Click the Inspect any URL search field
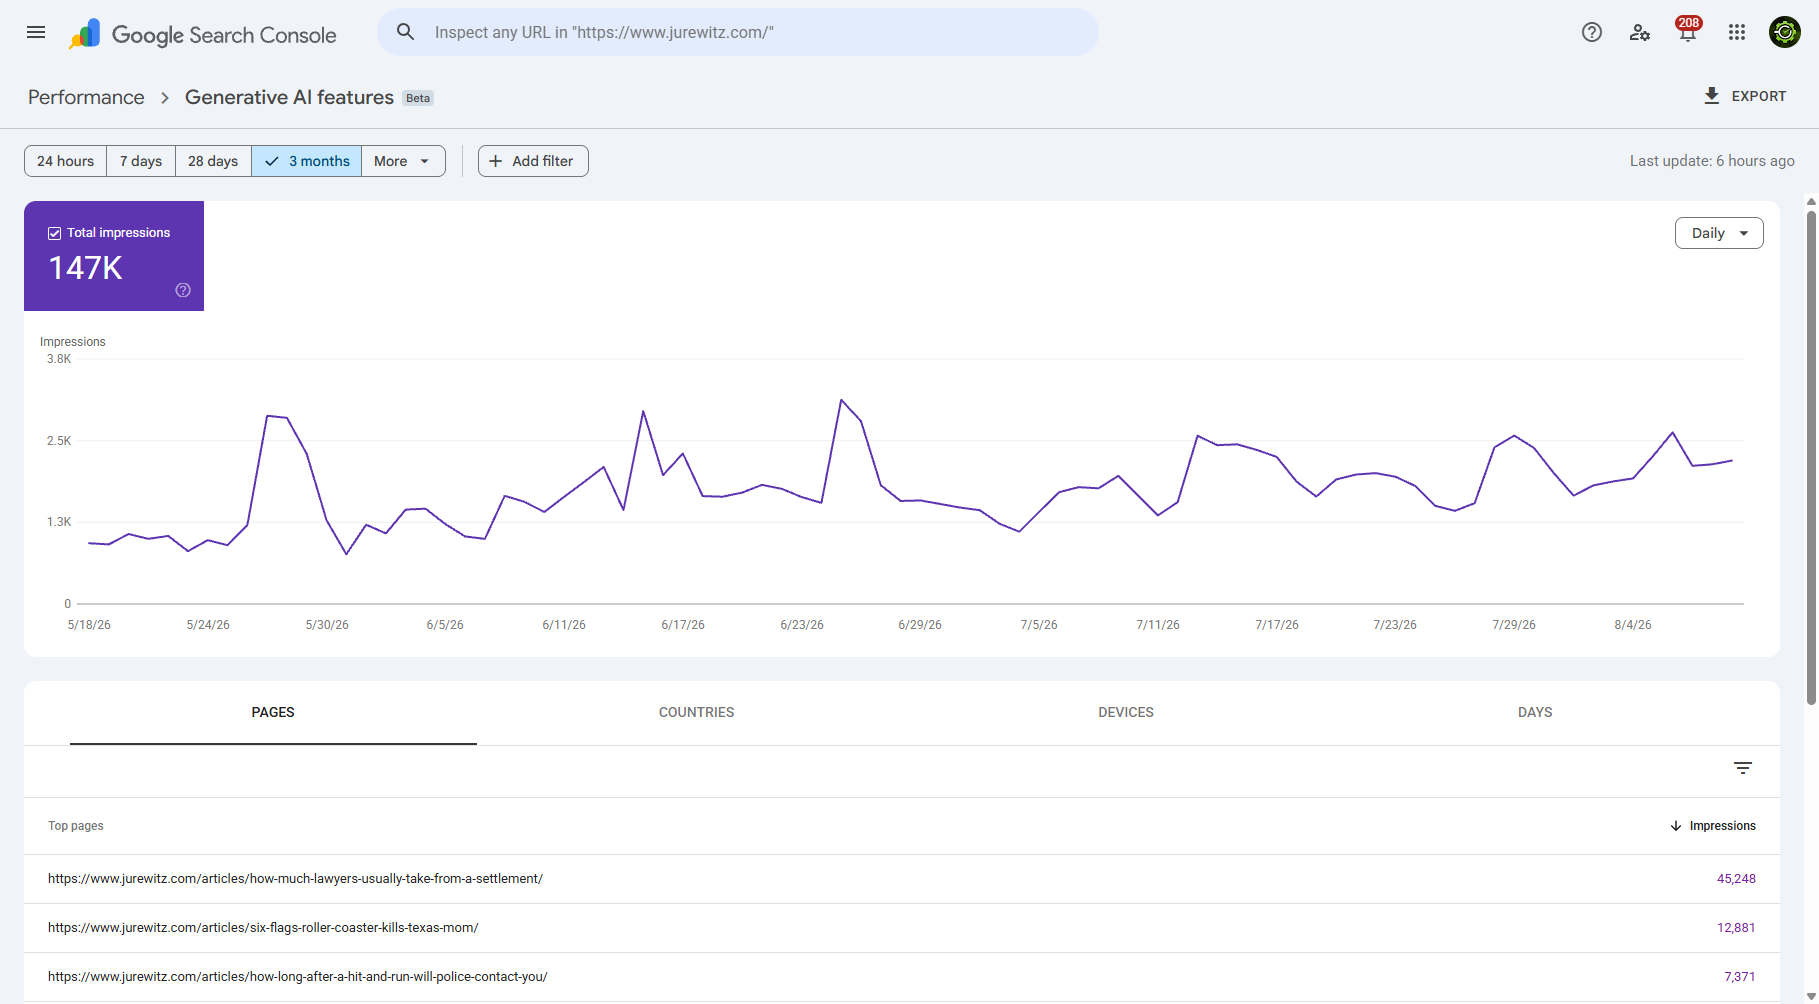The image size is (1819, 1004). click(x=738, y=32)
